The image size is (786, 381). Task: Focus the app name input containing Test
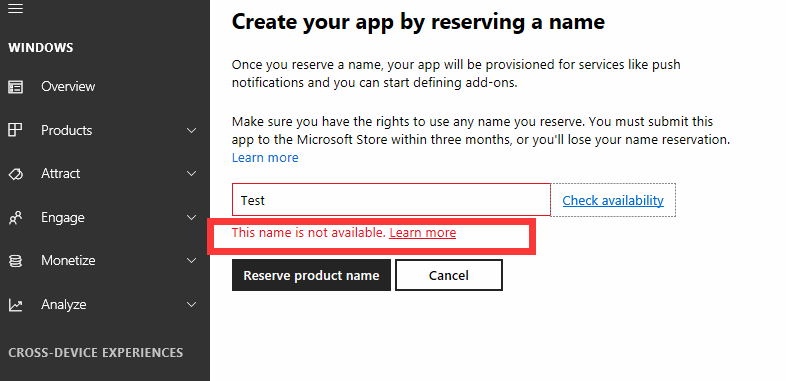tap(391, 200)
